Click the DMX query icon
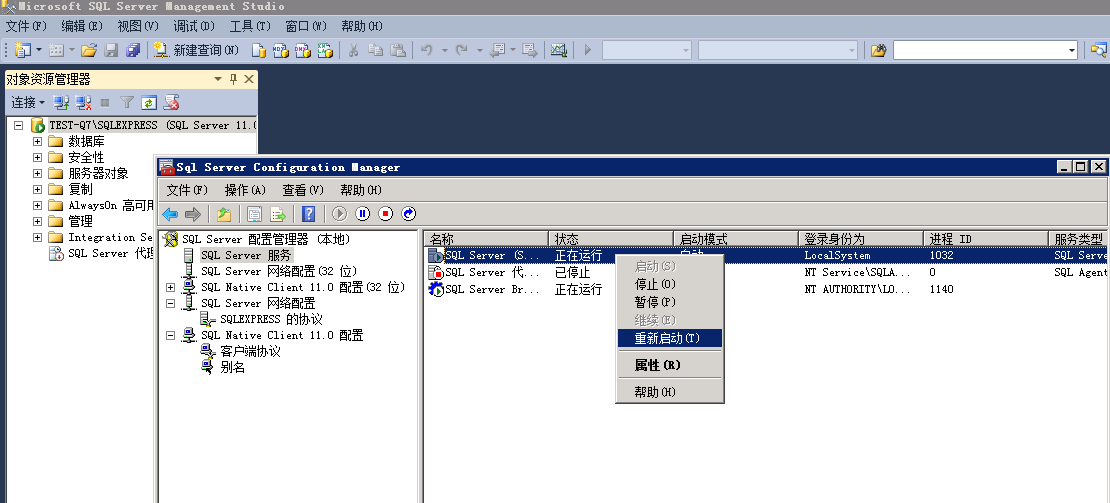 tap(303, 50)
